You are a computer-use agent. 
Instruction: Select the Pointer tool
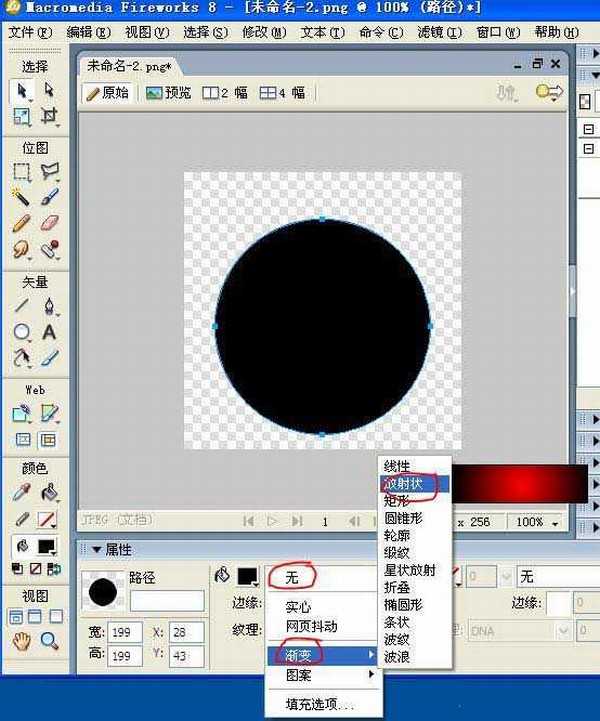21,91
